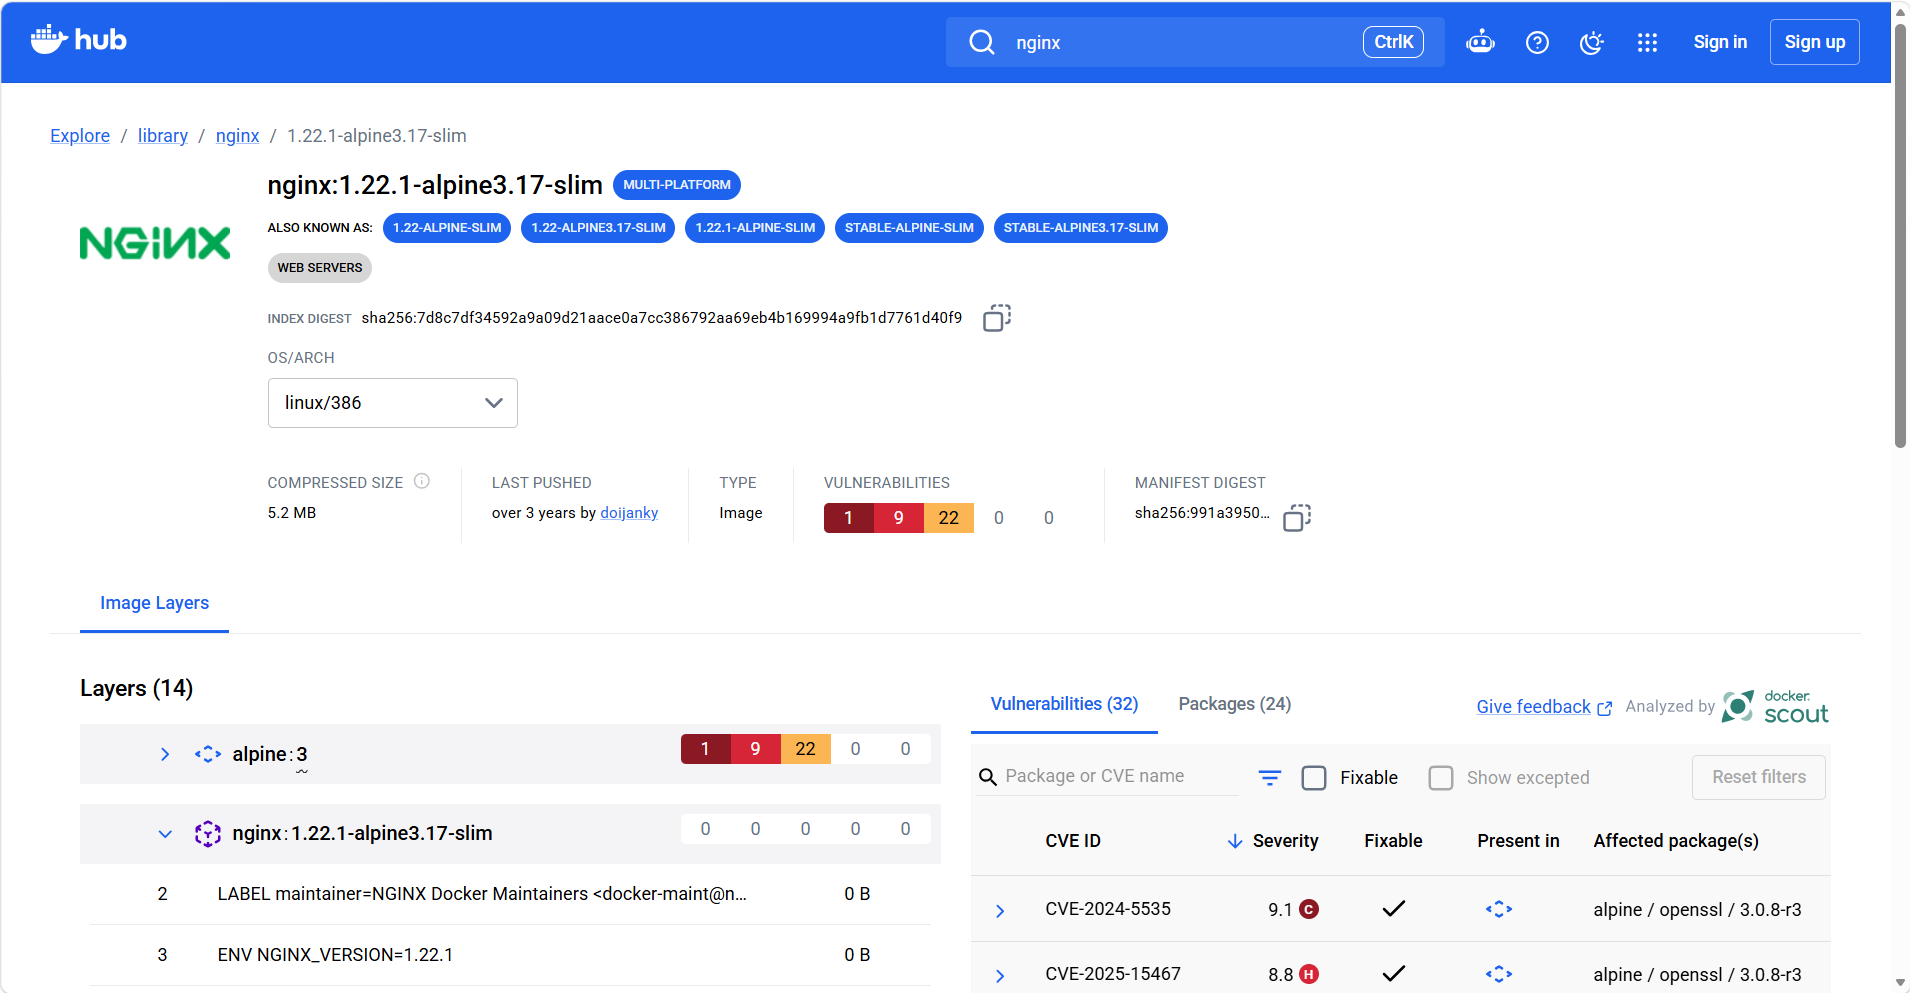
Task: Click the high count 9 swatch in Vulnerabilities summary
Action: click(899, 518)
